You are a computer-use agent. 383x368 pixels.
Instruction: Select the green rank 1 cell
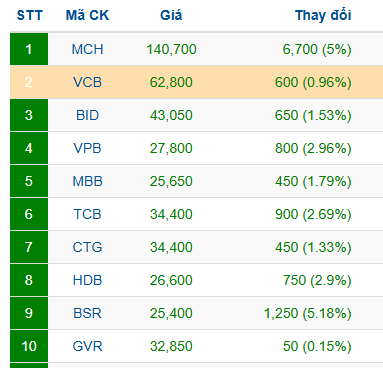click(29, 49)
